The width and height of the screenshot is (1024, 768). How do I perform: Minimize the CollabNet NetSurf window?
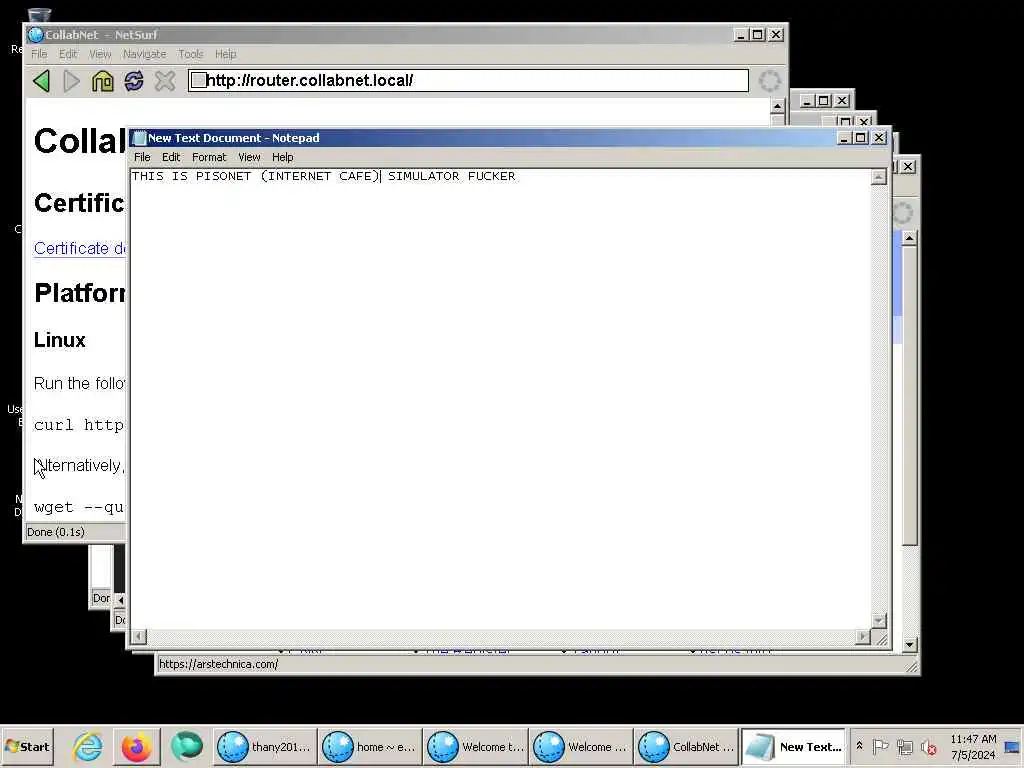(x=740, y=35)
